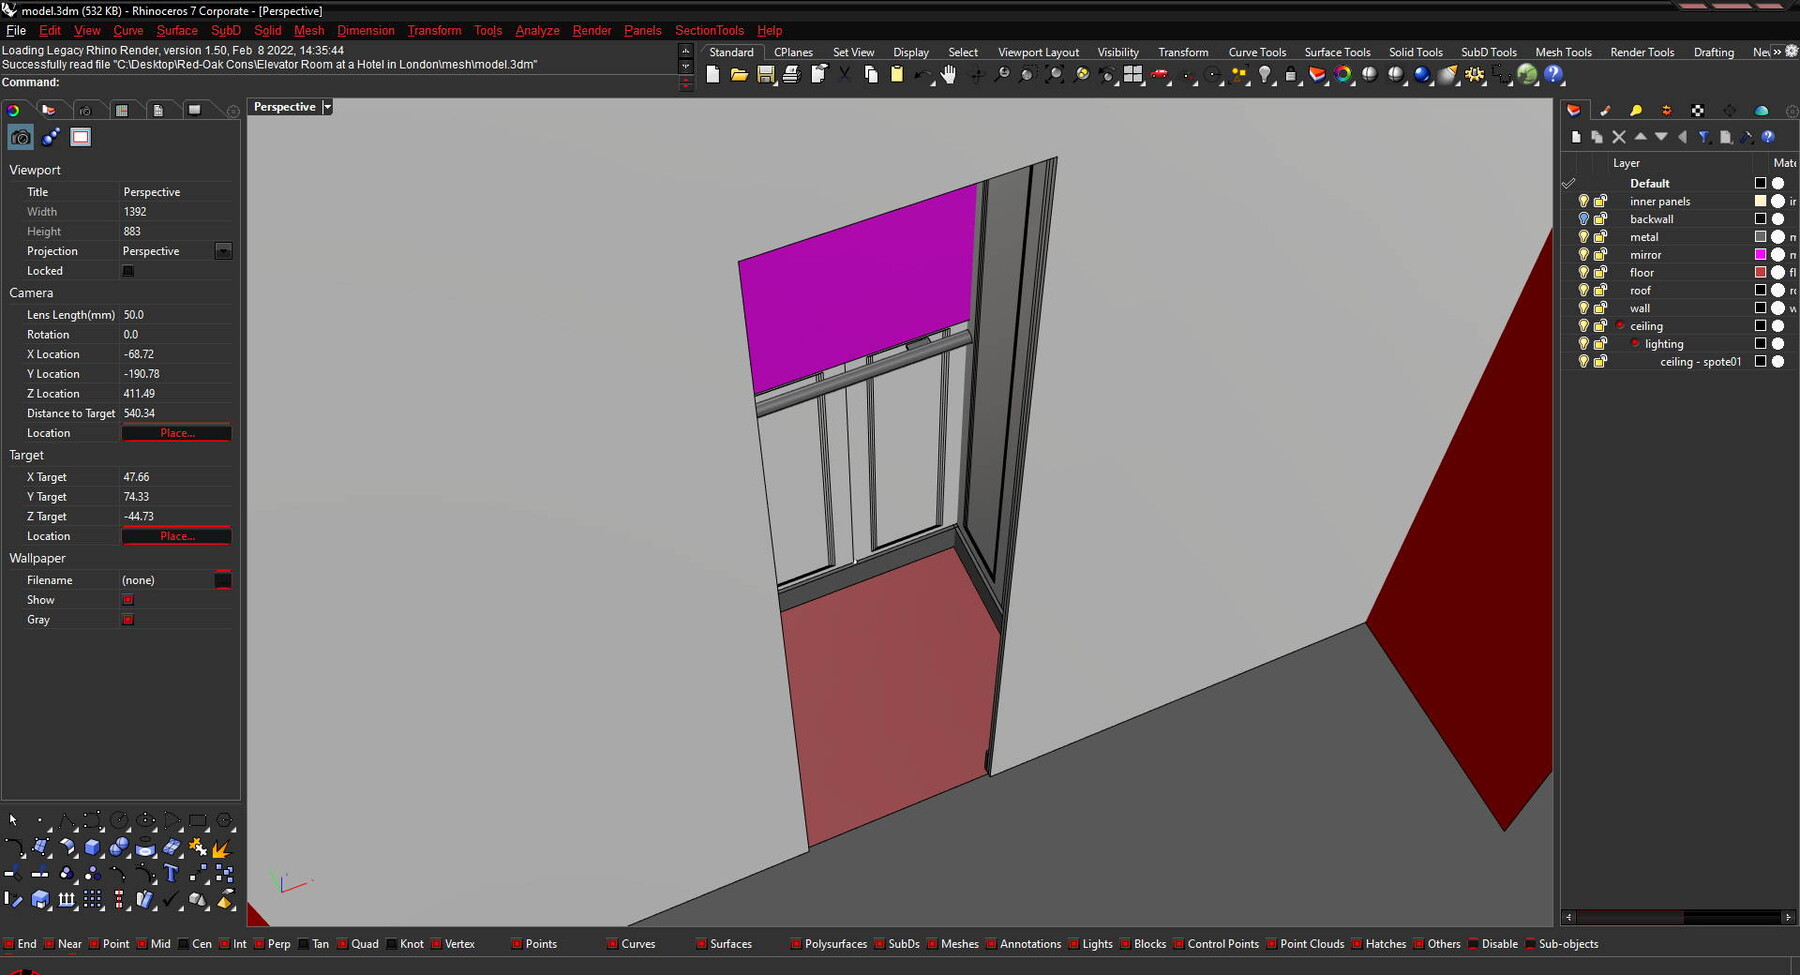Screen dimensions: 1800x975
Task: Lock the floor layer with its padlock
Action: coord(1600,272)
